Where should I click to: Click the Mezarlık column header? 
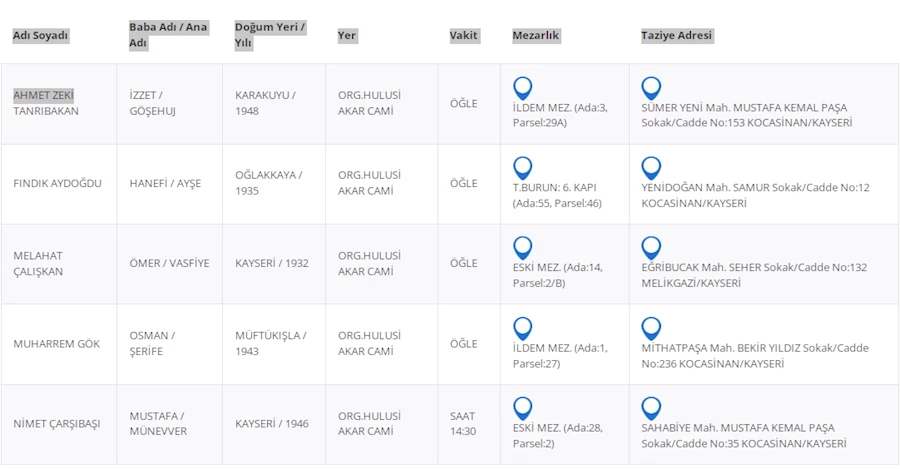click(536, 35)
